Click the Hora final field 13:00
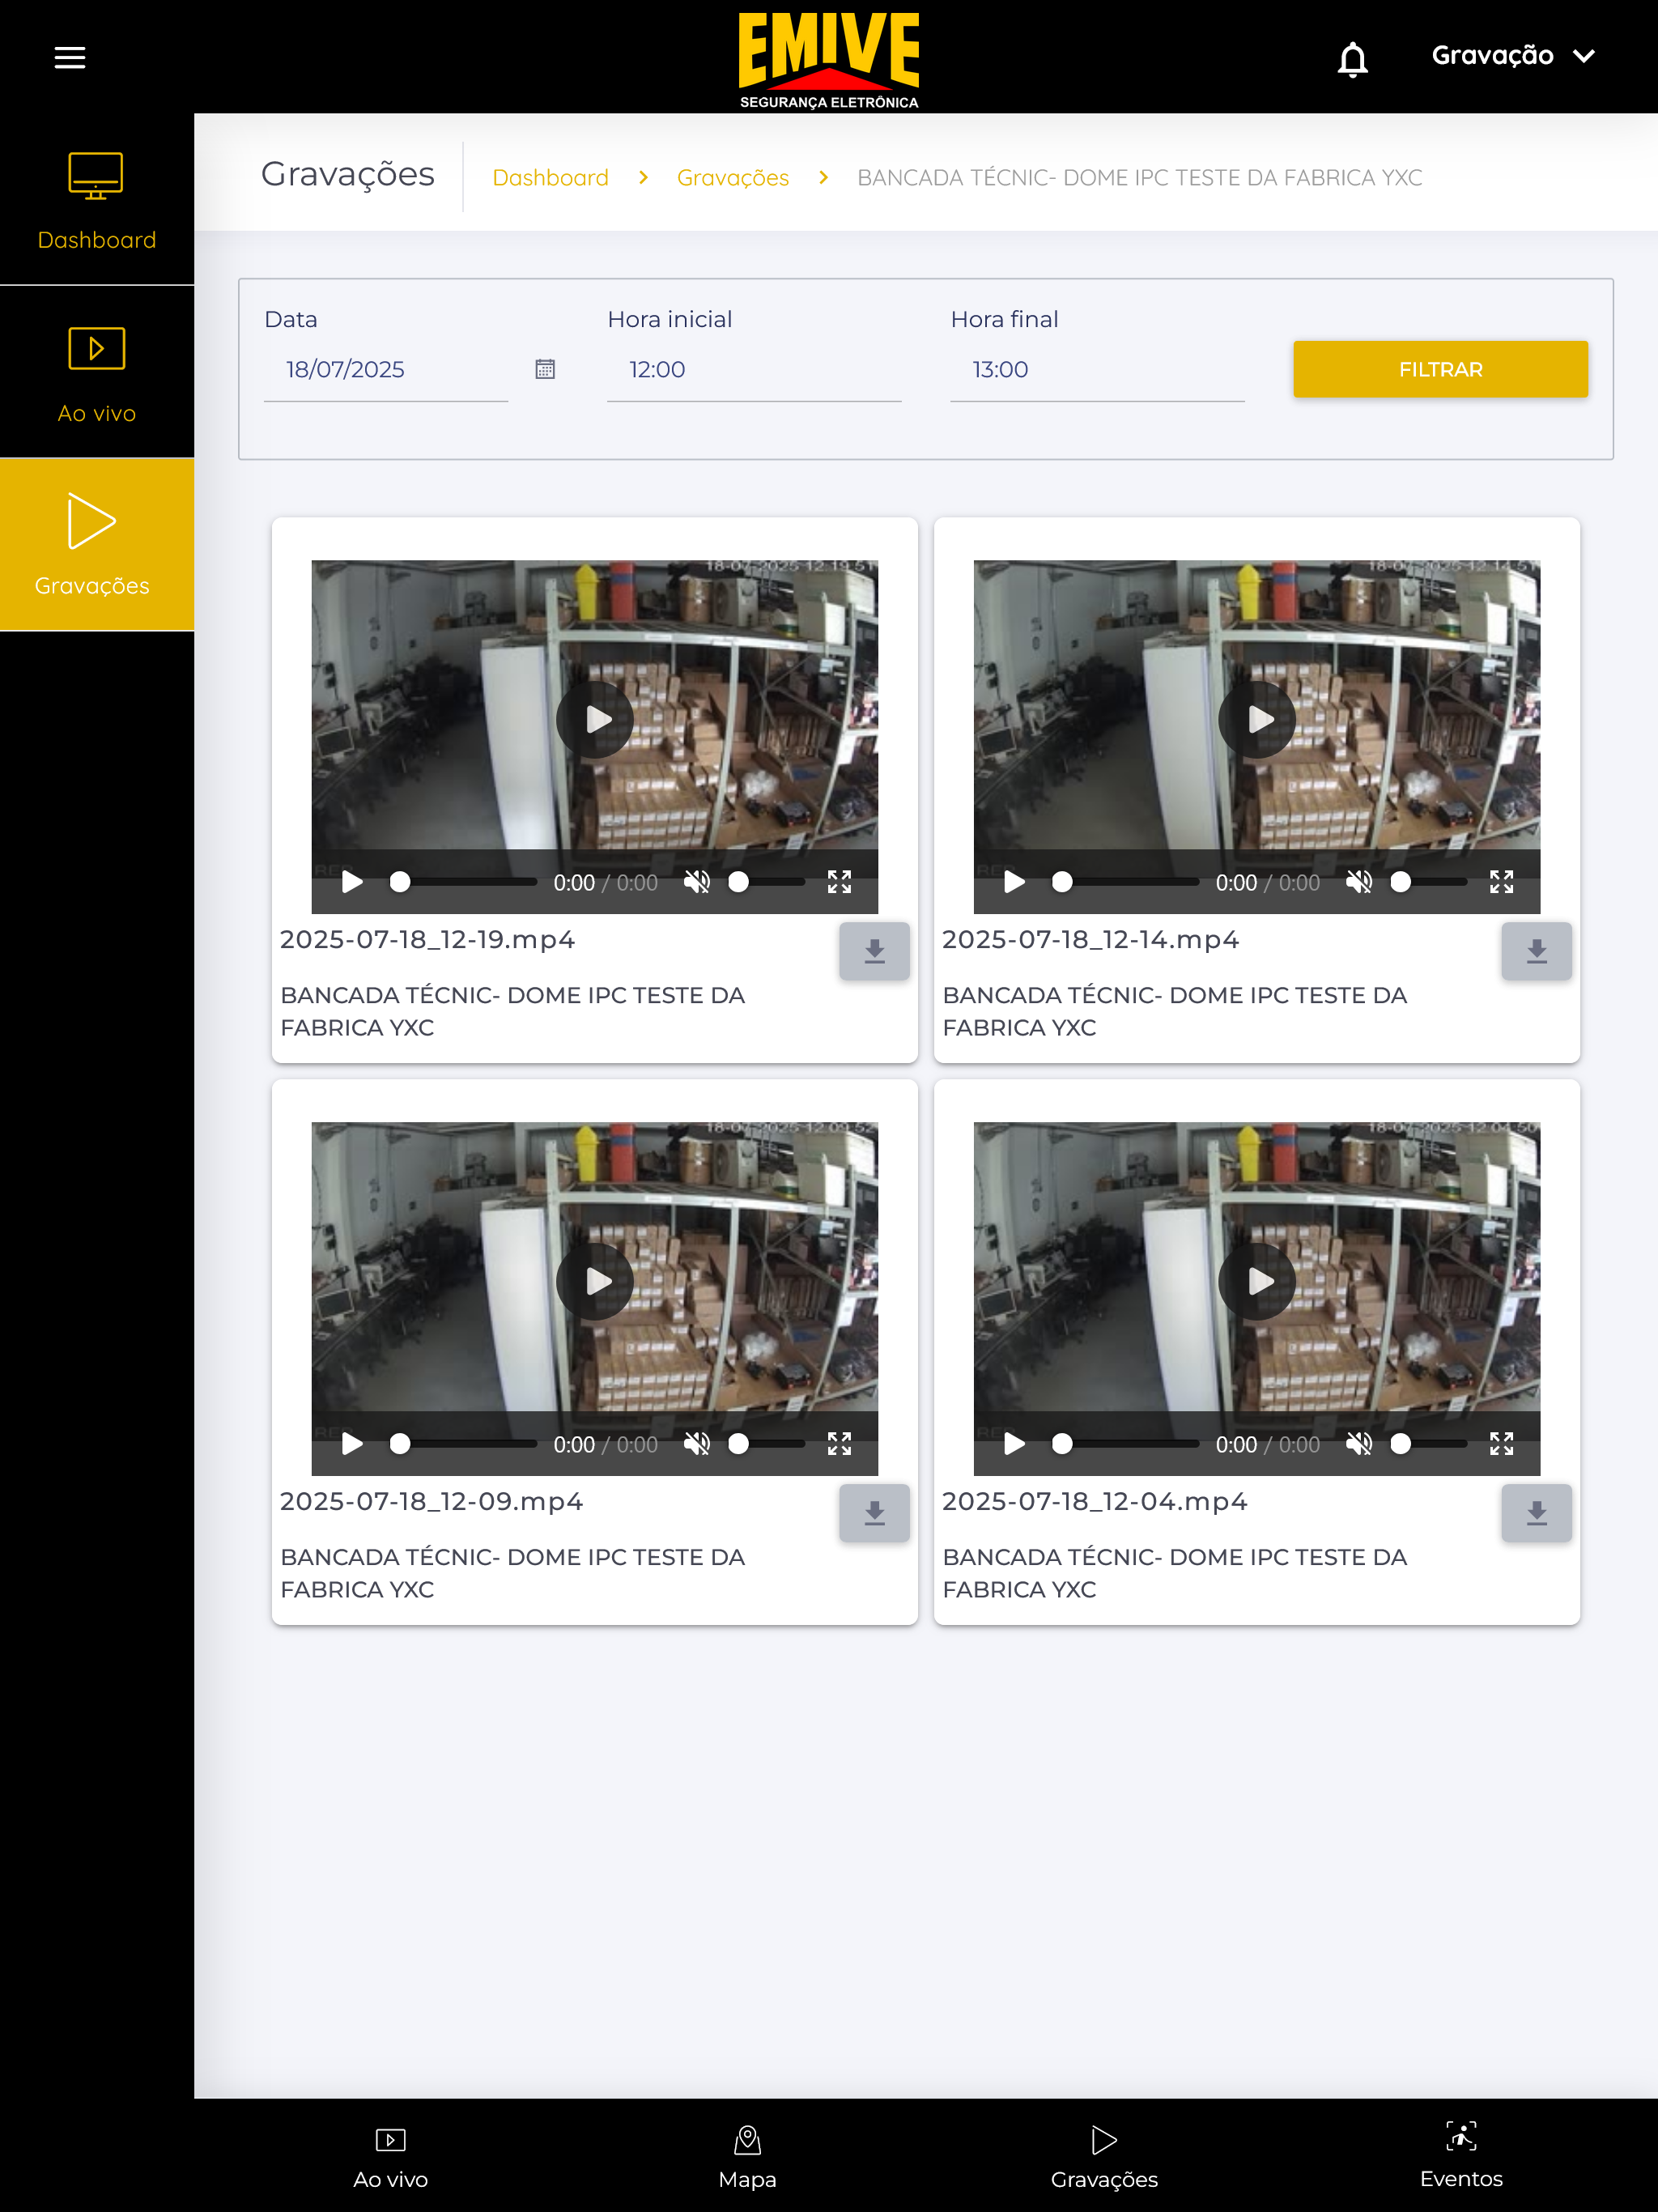This screenshot has height=2212, width=1658. click(x=1097, y=369)
